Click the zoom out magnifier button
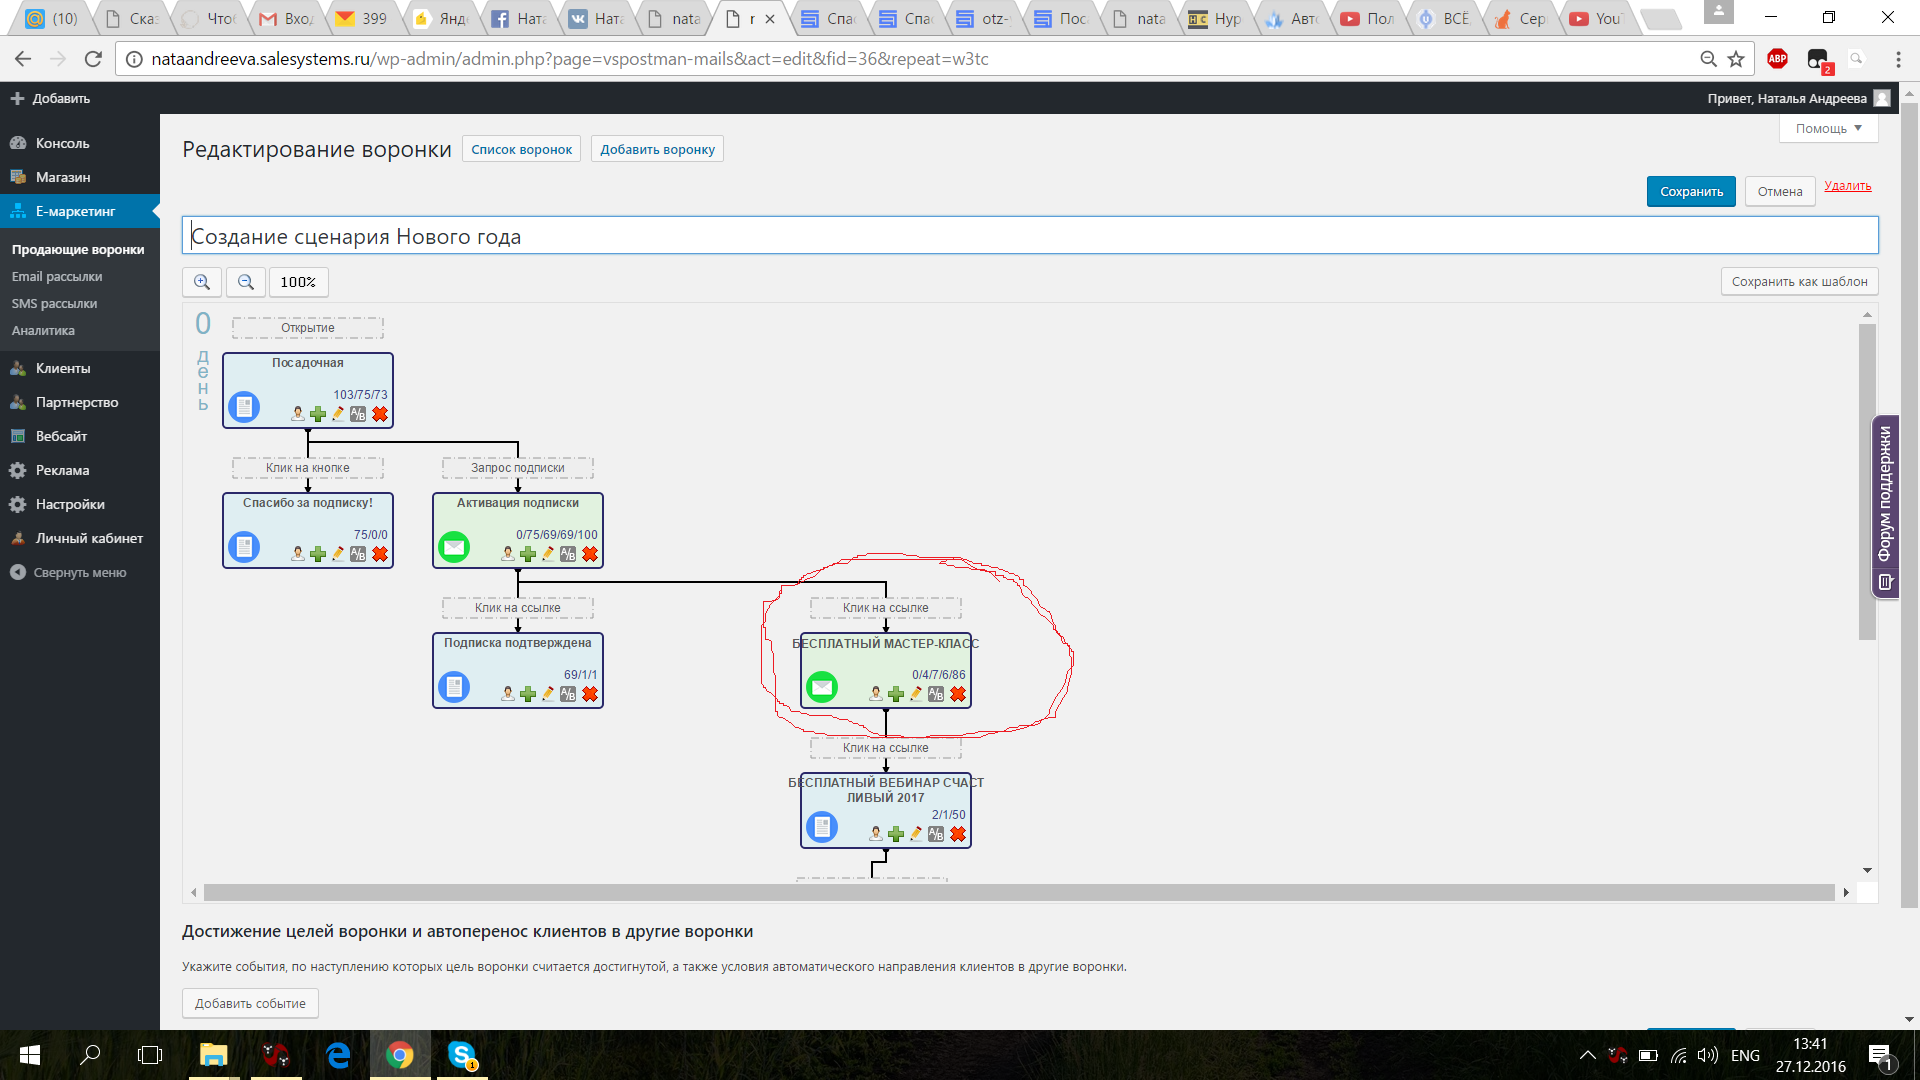The width and height of the screenshot is (1920, 1080). pos(246,282)
